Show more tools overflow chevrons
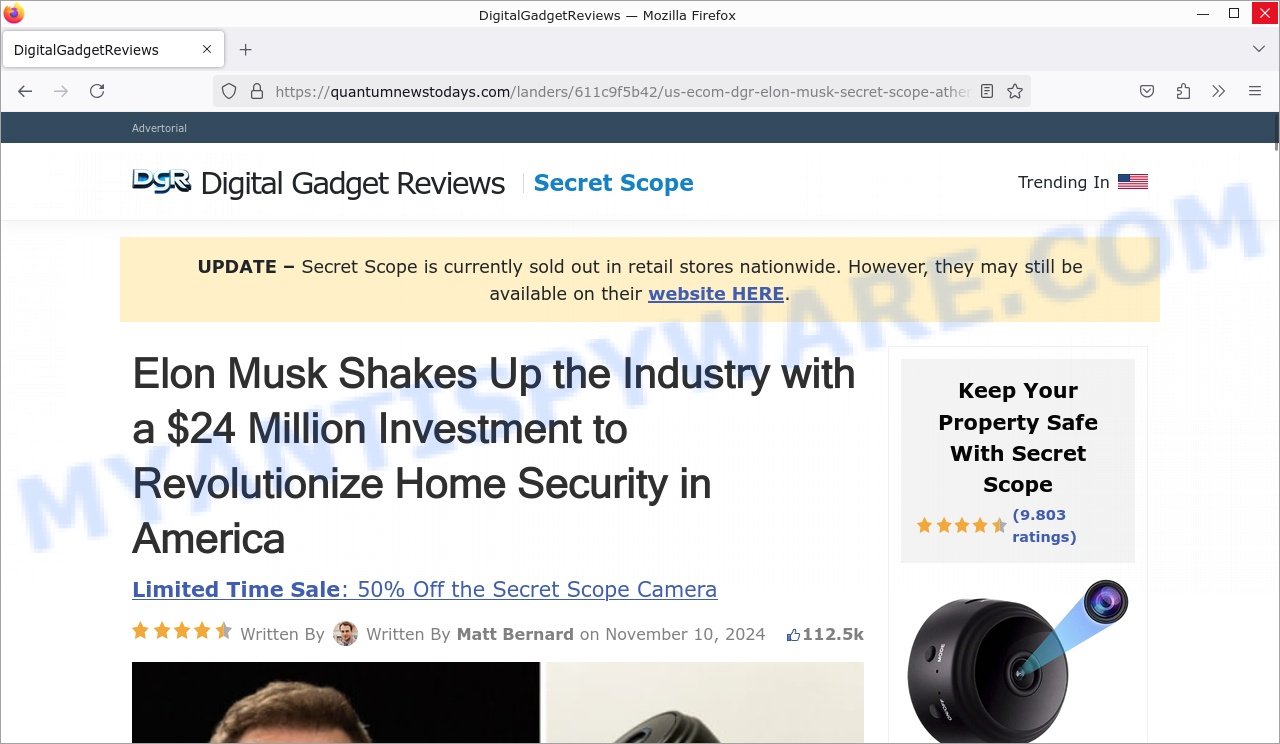Screen dimensions: 1280x744 click(x=1218, y=91)
